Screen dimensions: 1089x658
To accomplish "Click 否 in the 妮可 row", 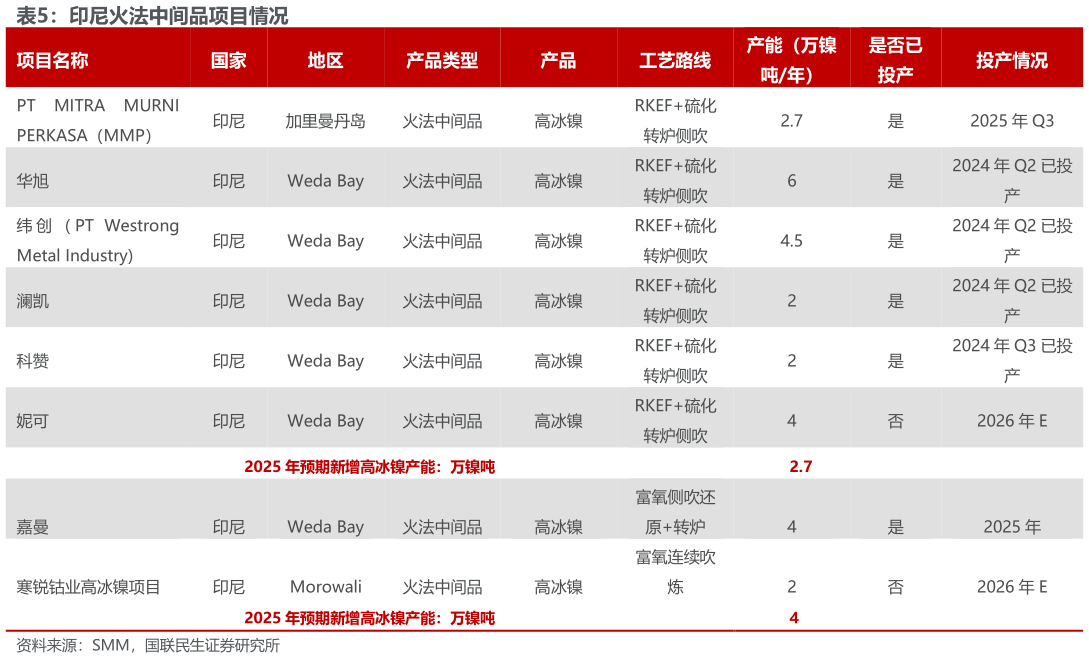I will pos(895,420).
